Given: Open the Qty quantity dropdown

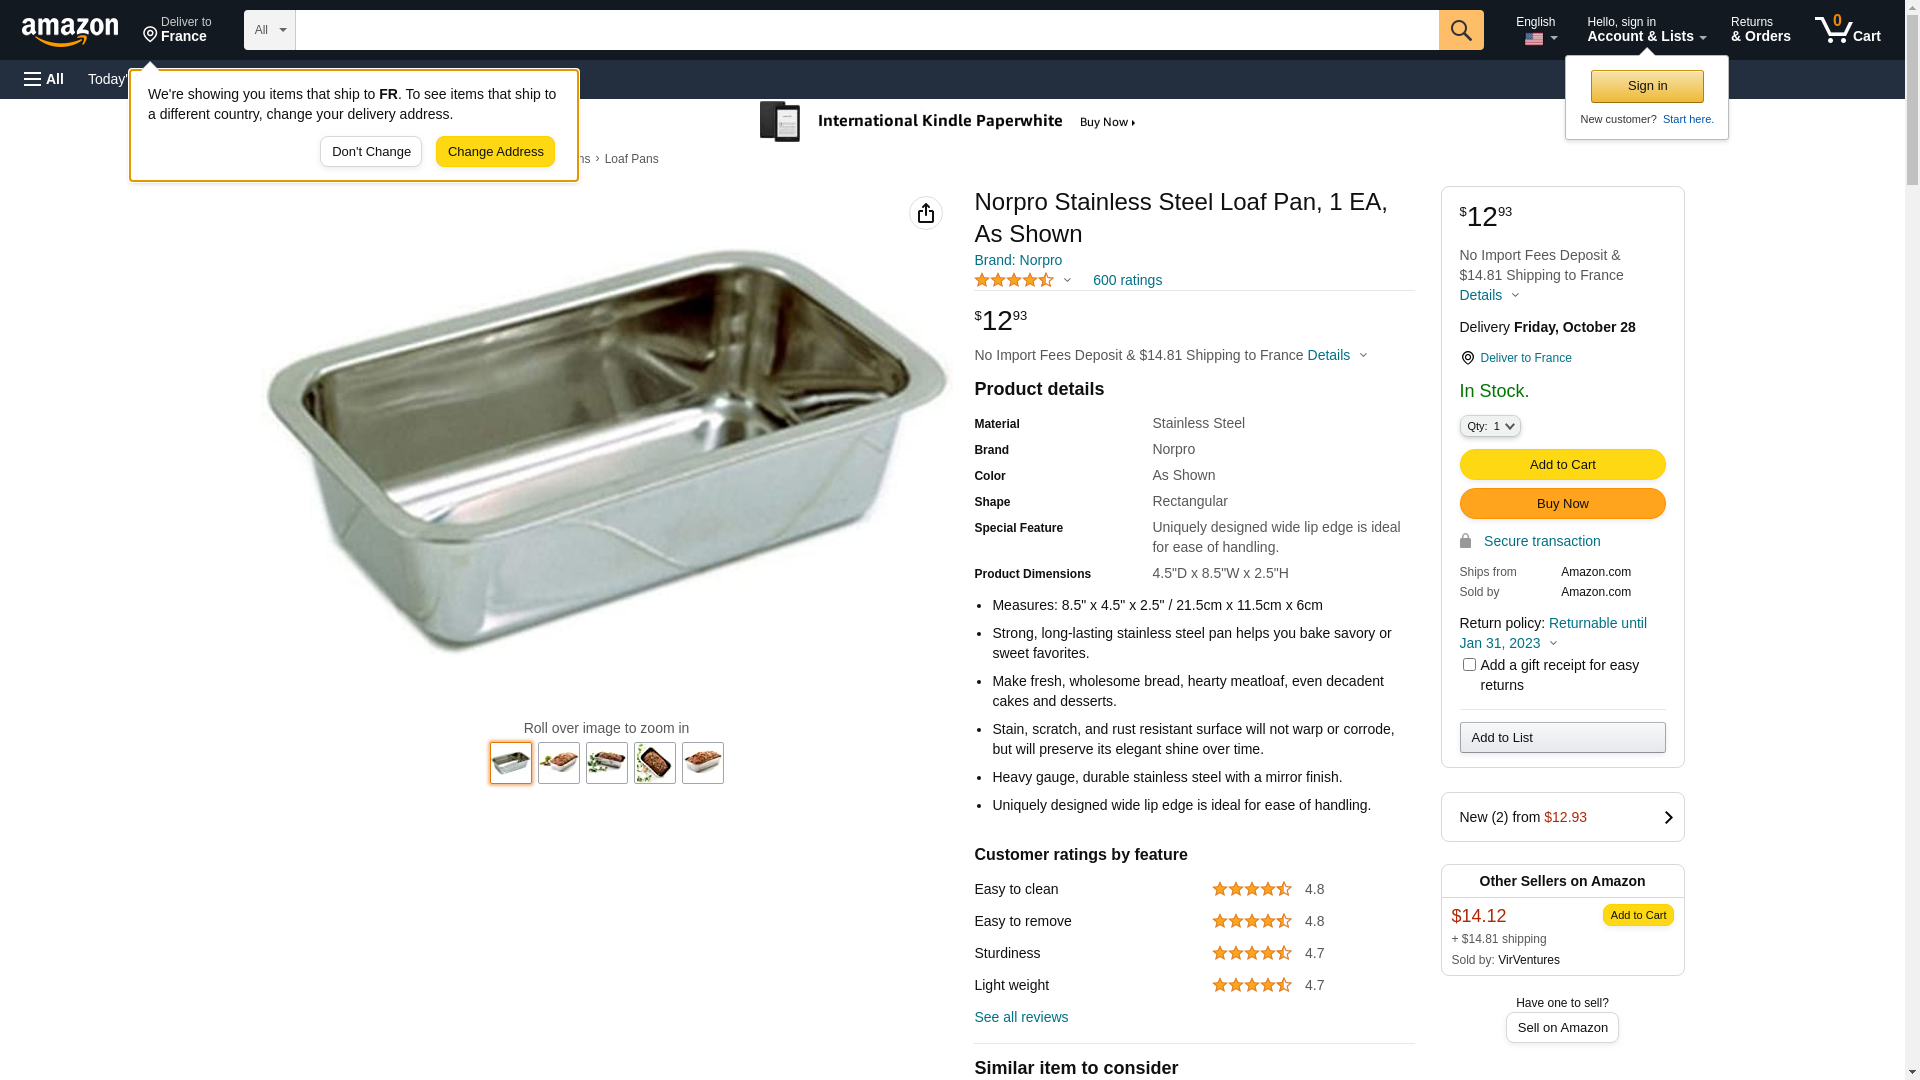Looking at the screenshot, I should [1490, 426].
